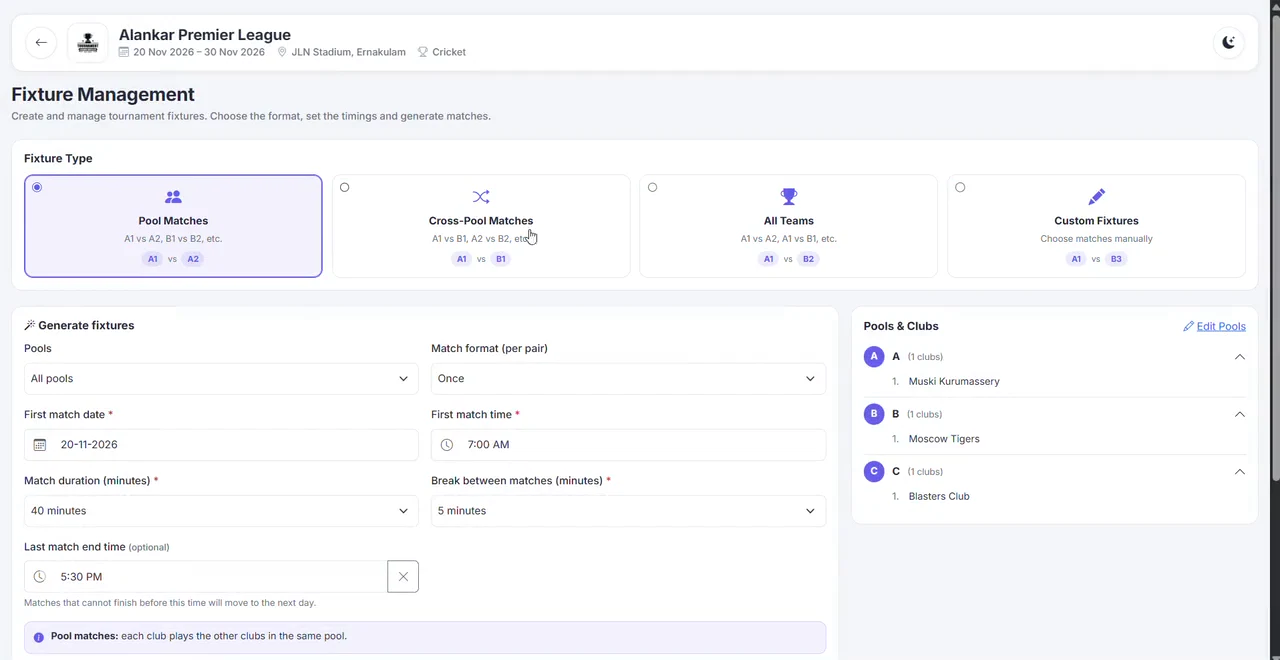Go back using the arrow button
Viewport: 1280px width, 660px height.
click(41, 43)
